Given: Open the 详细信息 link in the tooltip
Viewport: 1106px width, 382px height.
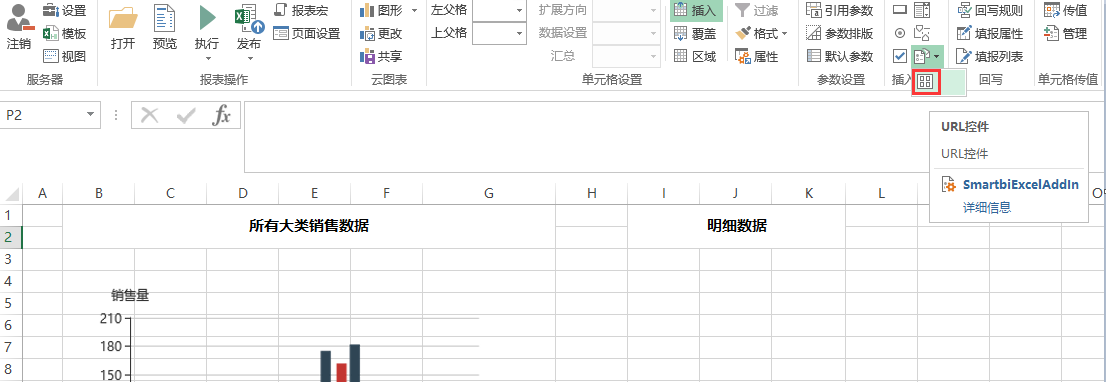Looking at the screenshot, I should coord(987,207).
